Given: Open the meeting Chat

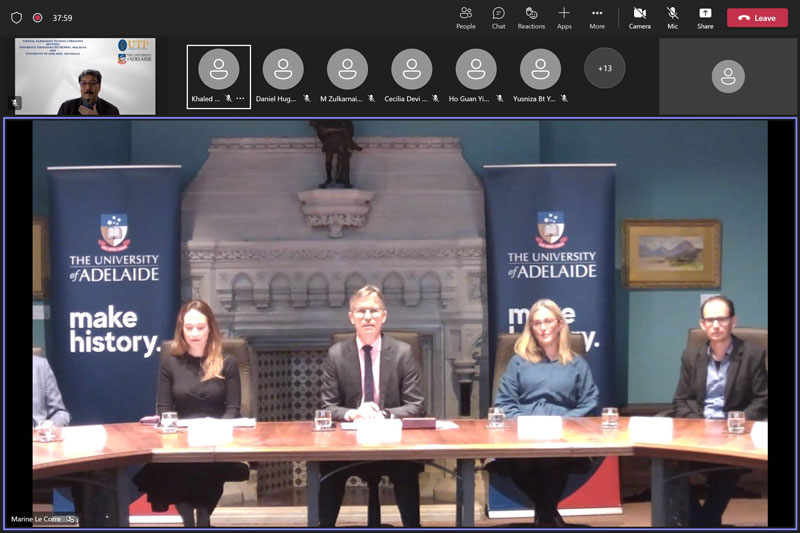Looking at the screenshot, I should coord(498,18).
